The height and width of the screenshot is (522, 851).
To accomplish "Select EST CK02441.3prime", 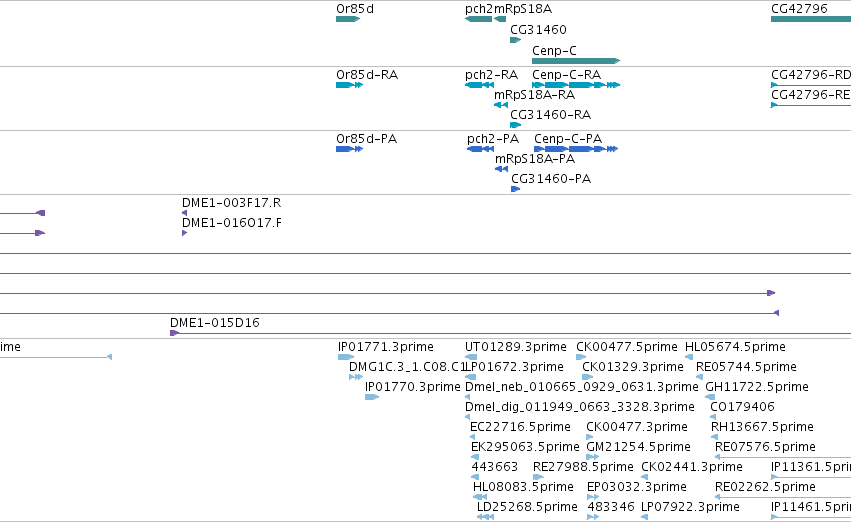I will click(x=645, y=477).
